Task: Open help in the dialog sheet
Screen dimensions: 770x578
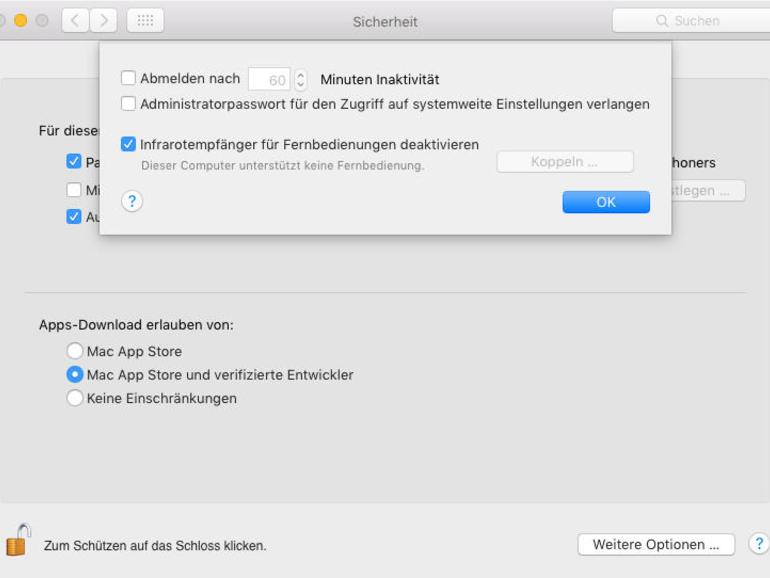Action: click(x=132, y=201)
